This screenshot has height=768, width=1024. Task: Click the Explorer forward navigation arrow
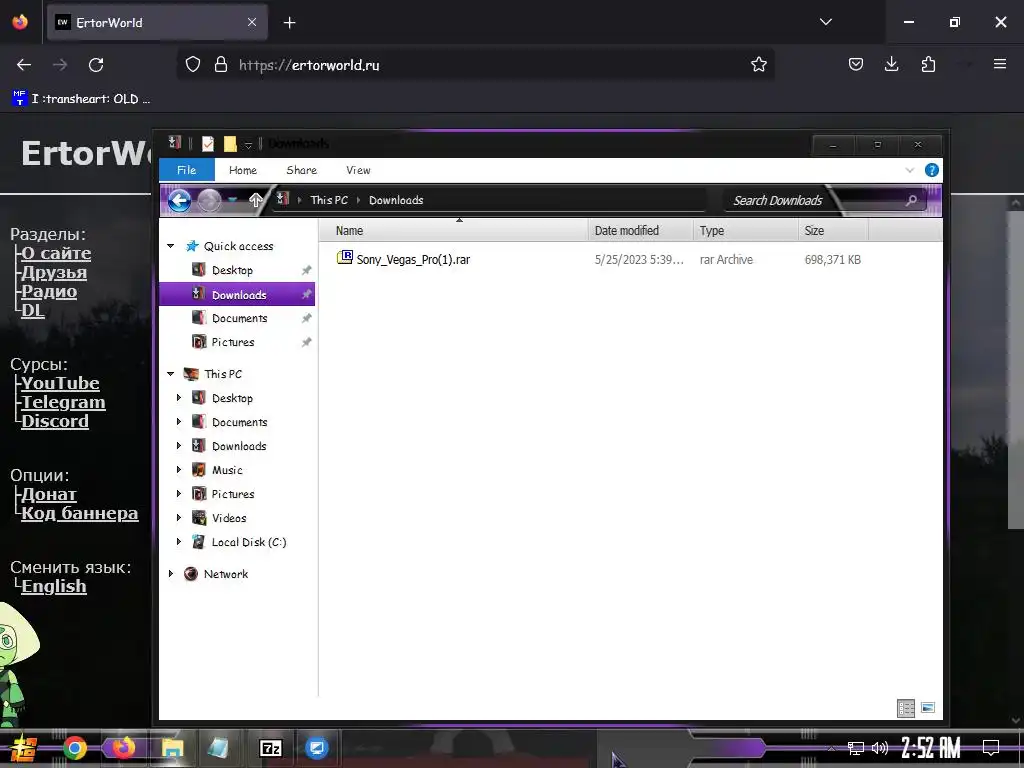[x=209, y=200]
